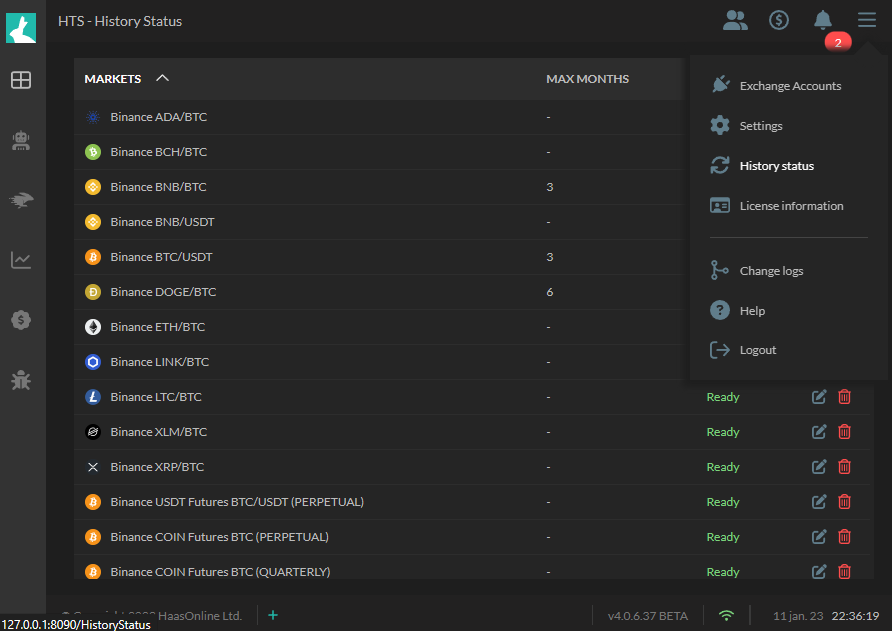Edit the Binance LTC/BTC history entry

[819, 397]
